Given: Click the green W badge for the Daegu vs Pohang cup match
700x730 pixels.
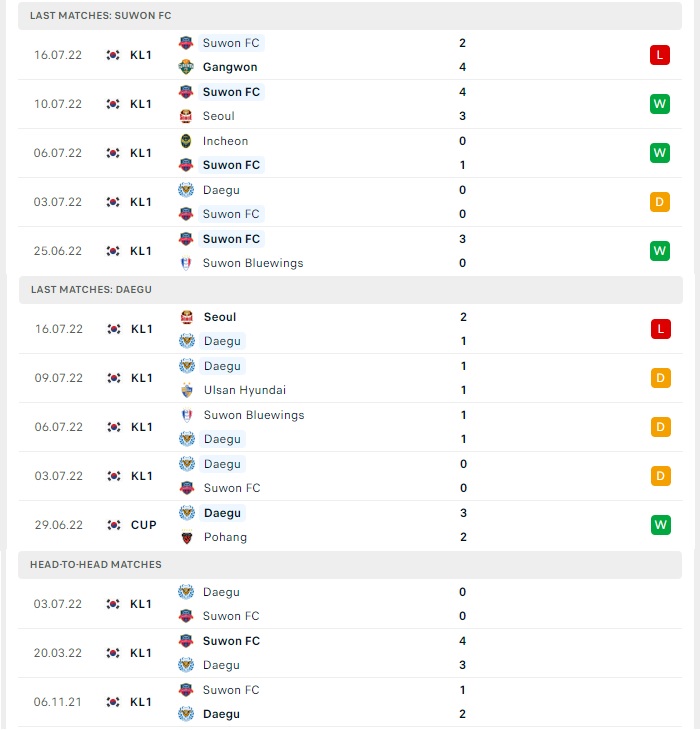Looking at the screenshot, I should coord(660,525).
